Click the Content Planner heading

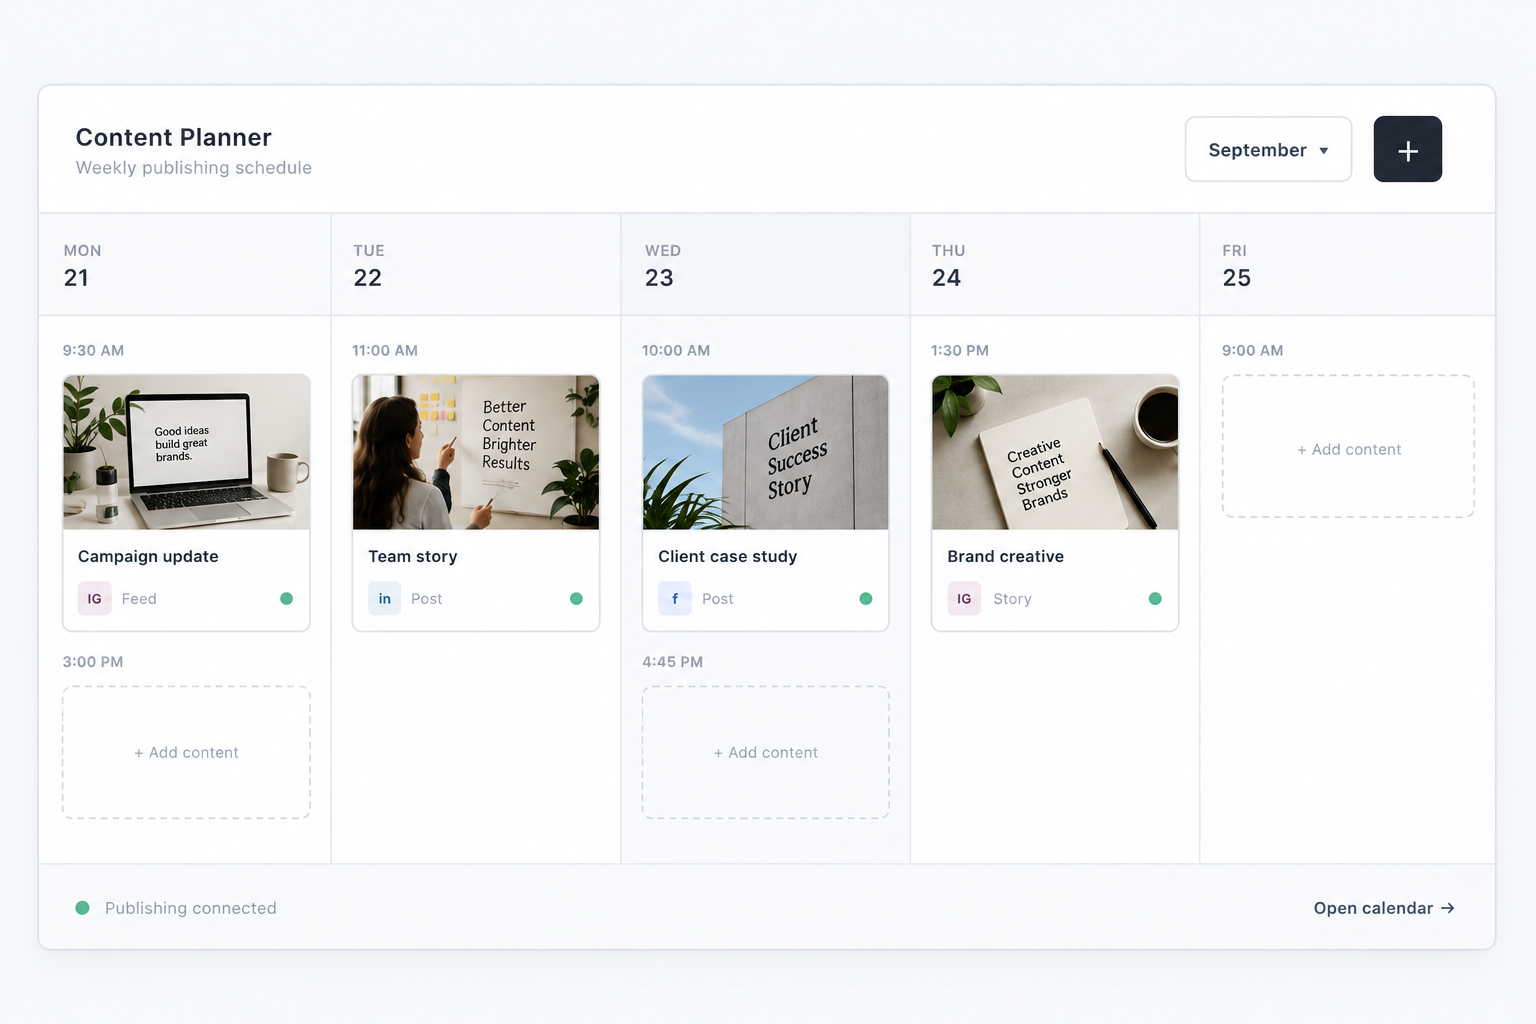174,137
